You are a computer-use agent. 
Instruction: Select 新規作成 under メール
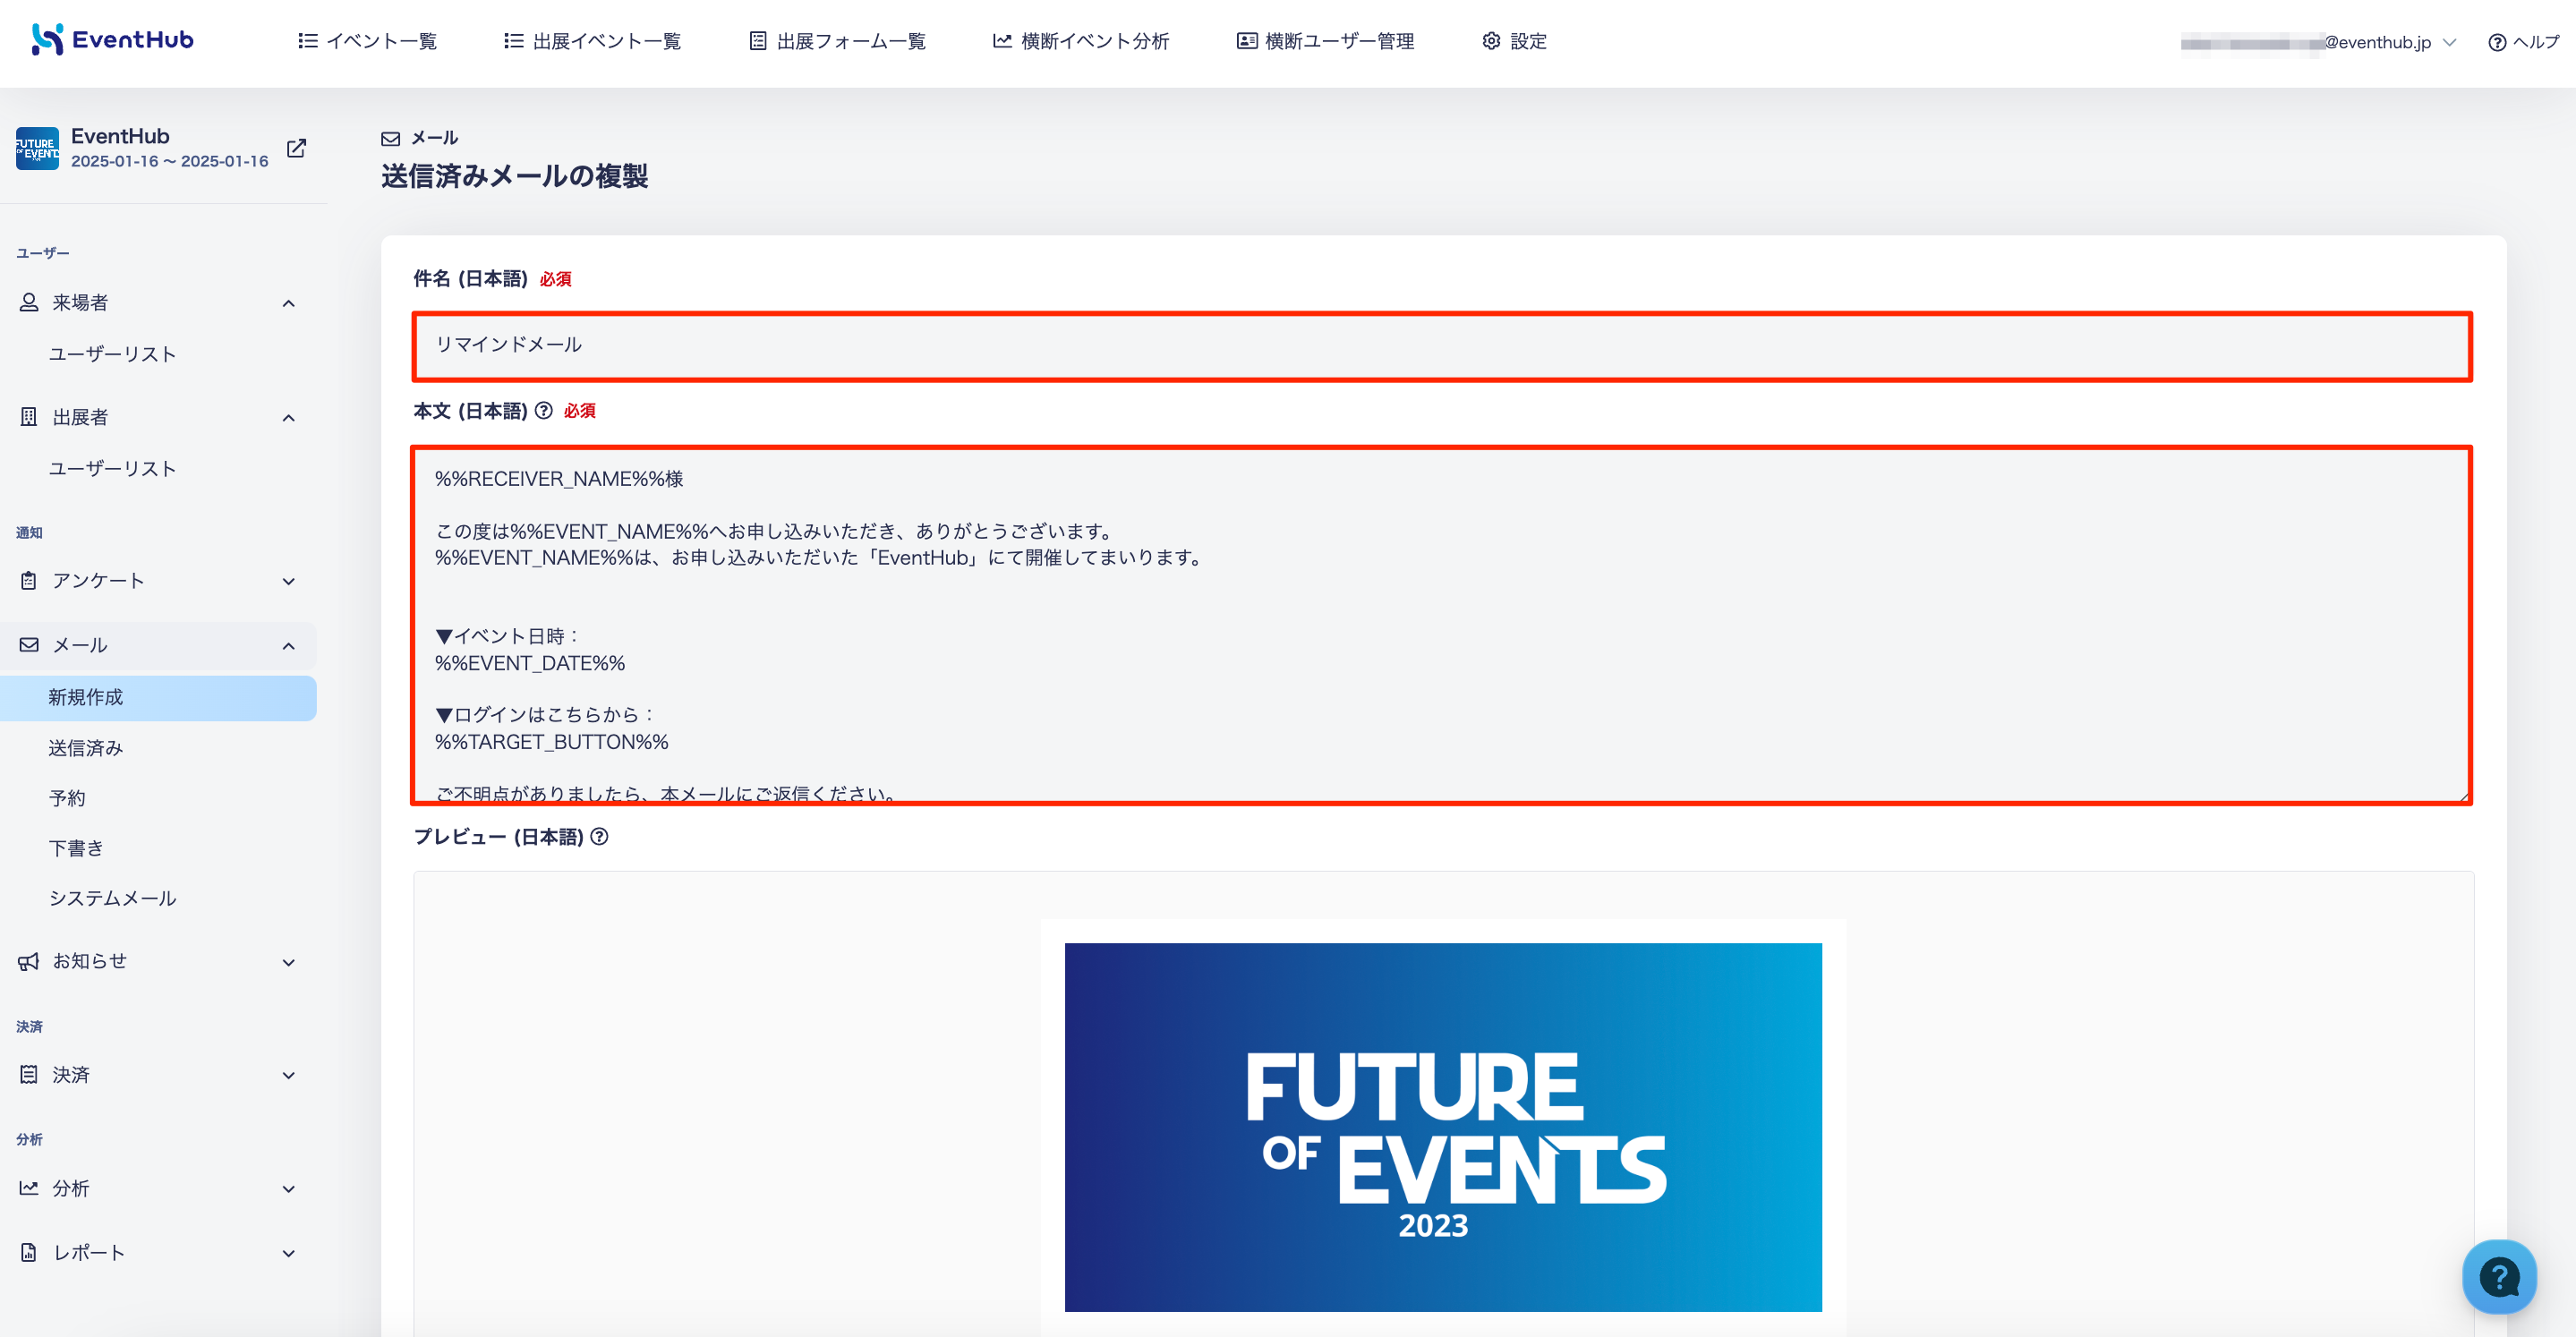[158, 698]
